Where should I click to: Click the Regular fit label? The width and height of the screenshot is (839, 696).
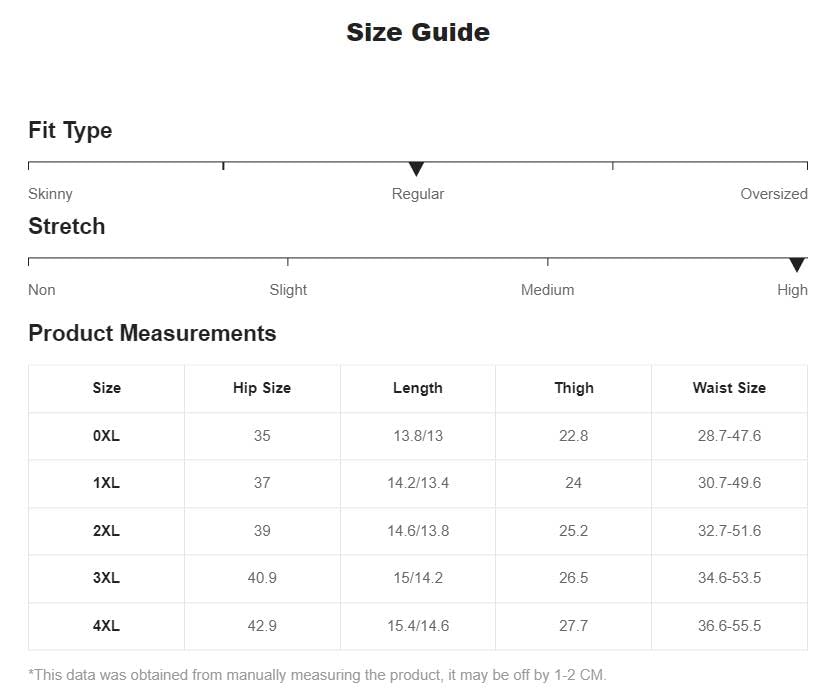coord(418,194)
